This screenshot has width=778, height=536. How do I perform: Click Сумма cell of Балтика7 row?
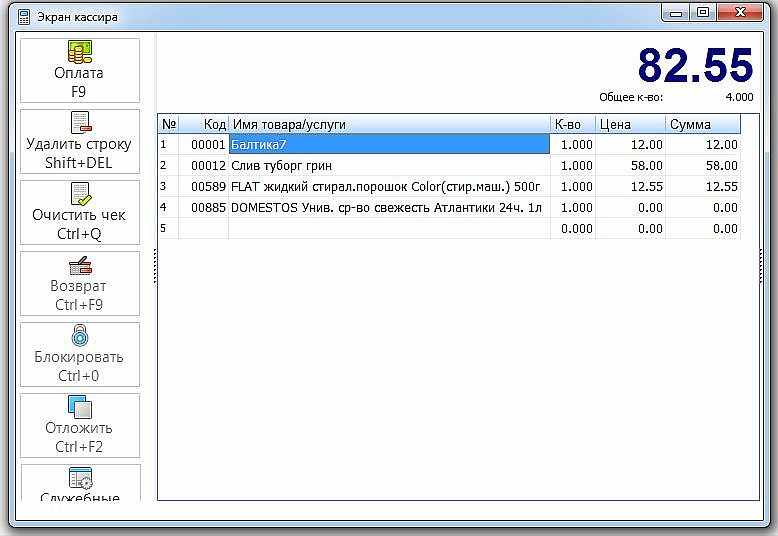[703, 145]
